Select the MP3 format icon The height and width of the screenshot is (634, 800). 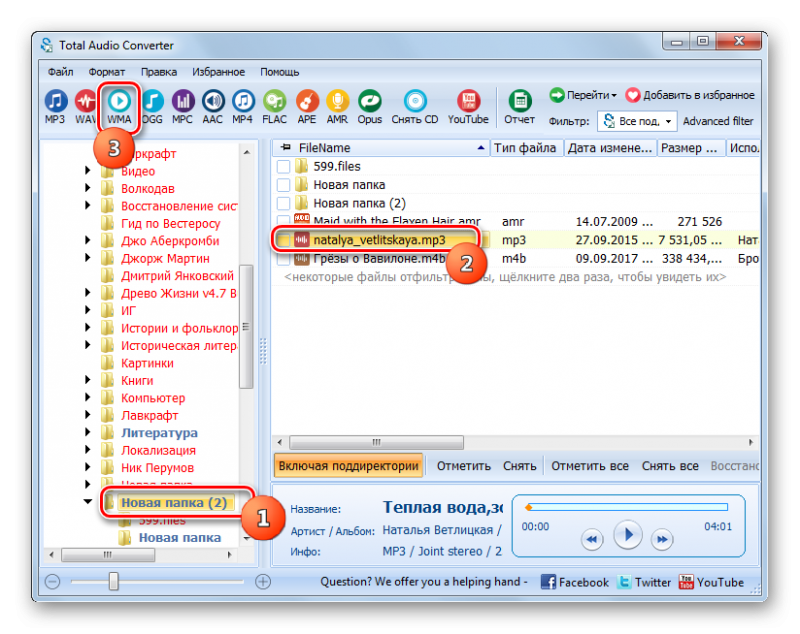[x=55, y=105]
